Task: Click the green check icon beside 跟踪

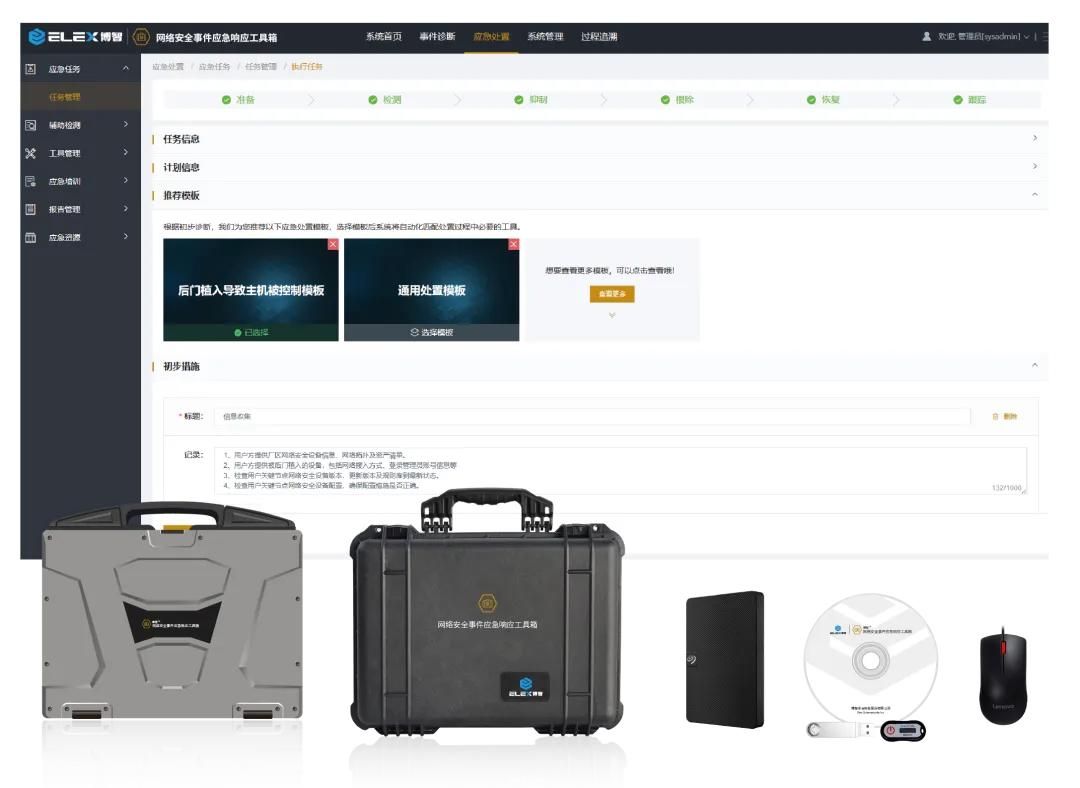Action: tap(957, 100)
